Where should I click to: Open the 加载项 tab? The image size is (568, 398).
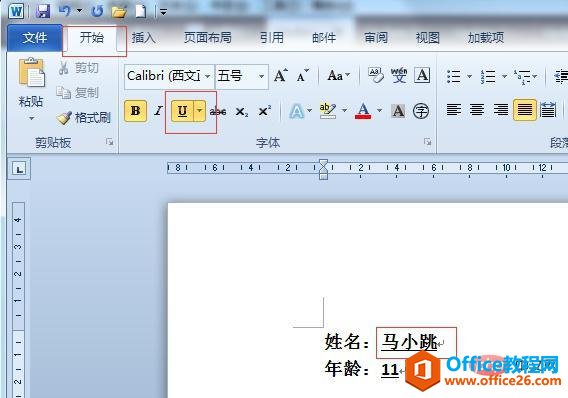point(486,38)
